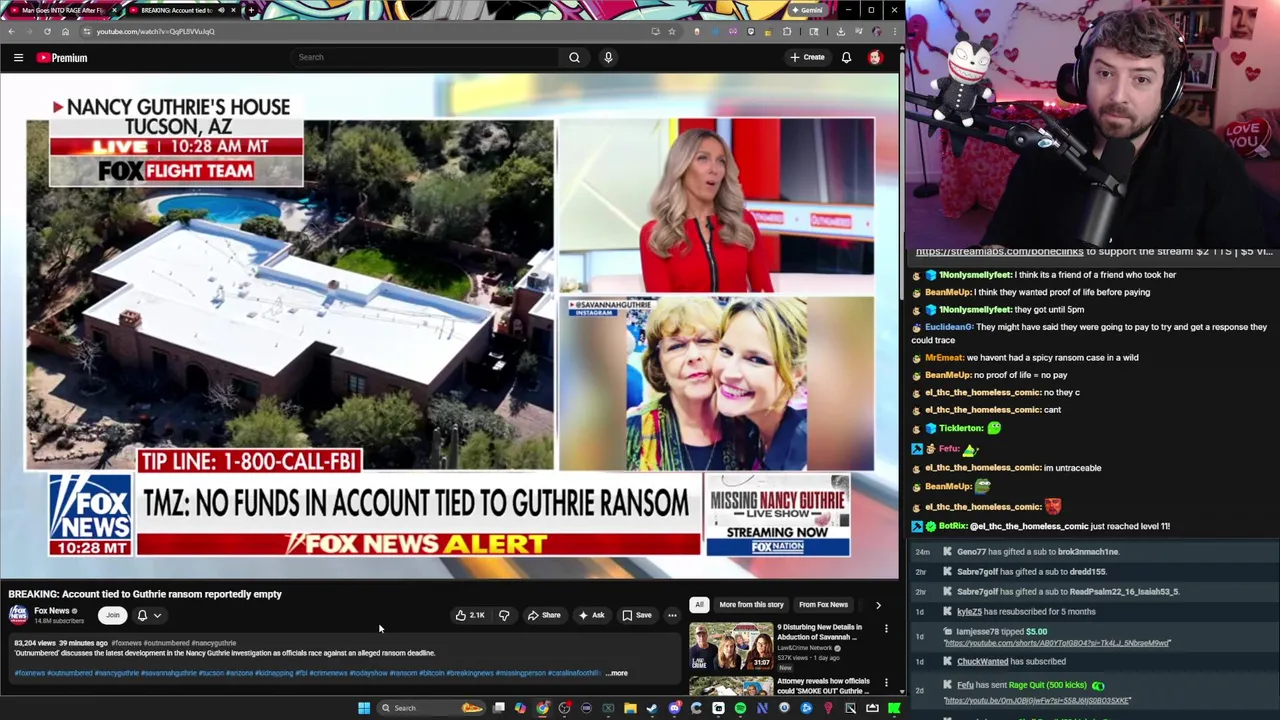This screenshot has width=1280, height=720.
Task: Go back in browser history
Action: point(11,31)
